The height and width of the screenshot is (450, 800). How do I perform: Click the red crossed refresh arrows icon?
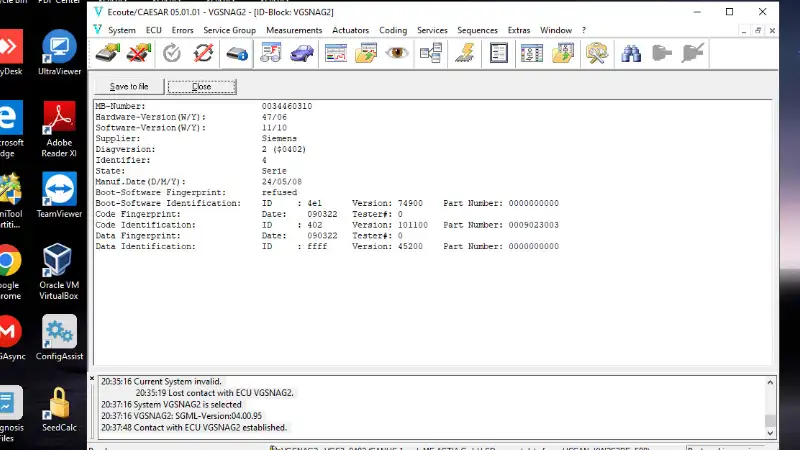203,53
